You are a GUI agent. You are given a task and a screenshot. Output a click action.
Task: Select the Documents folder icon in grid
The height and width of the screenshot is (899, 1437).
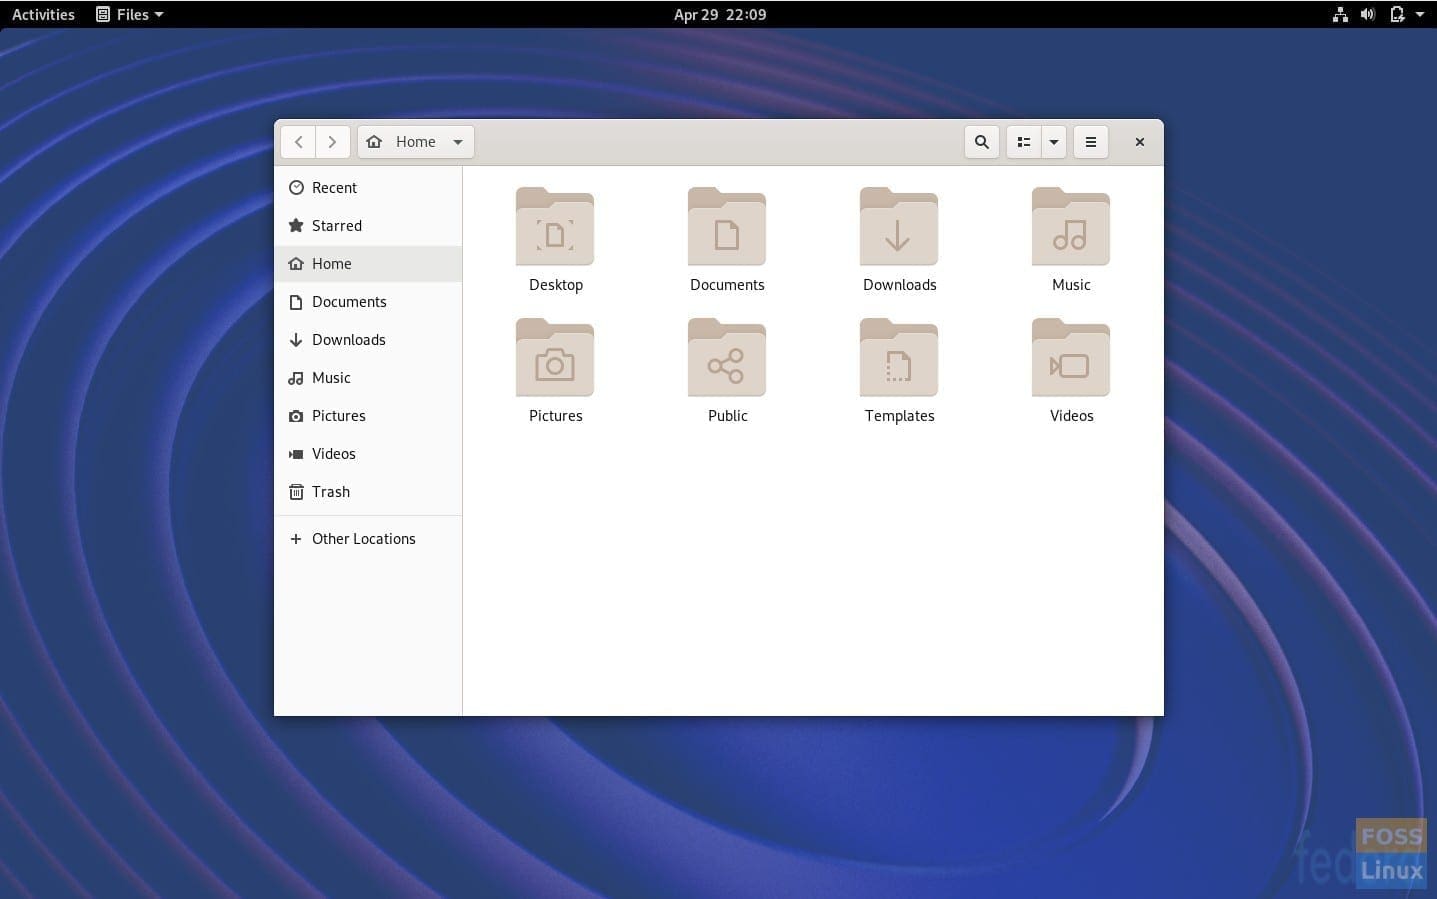[727, 227]
